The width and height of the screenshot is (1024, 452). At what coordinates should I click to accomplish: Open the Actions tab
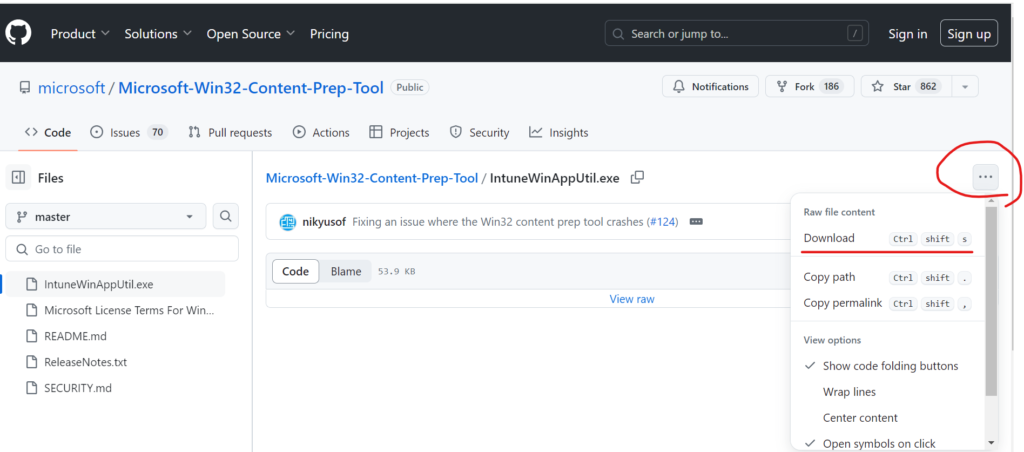click(x=321, y=133)
